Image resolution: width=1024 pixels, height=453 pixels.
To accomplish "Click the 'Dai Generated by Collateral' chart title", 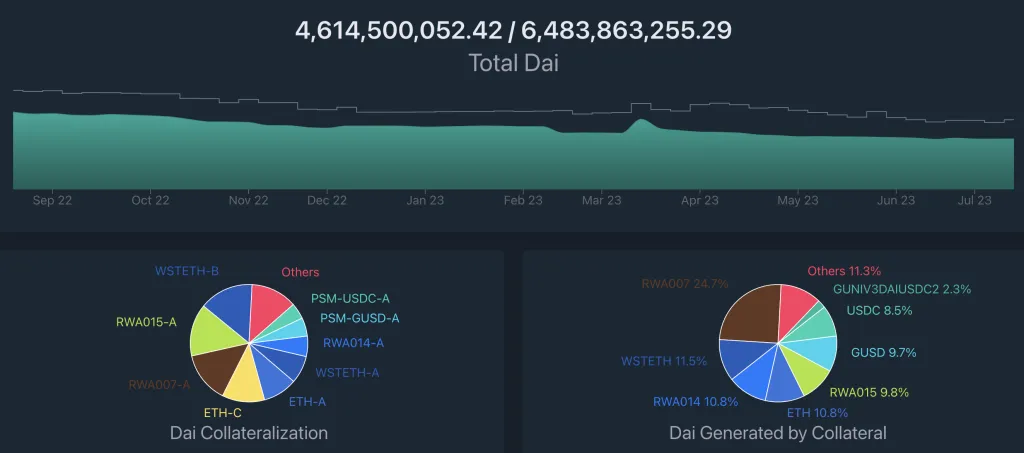I will coord(778,433).
